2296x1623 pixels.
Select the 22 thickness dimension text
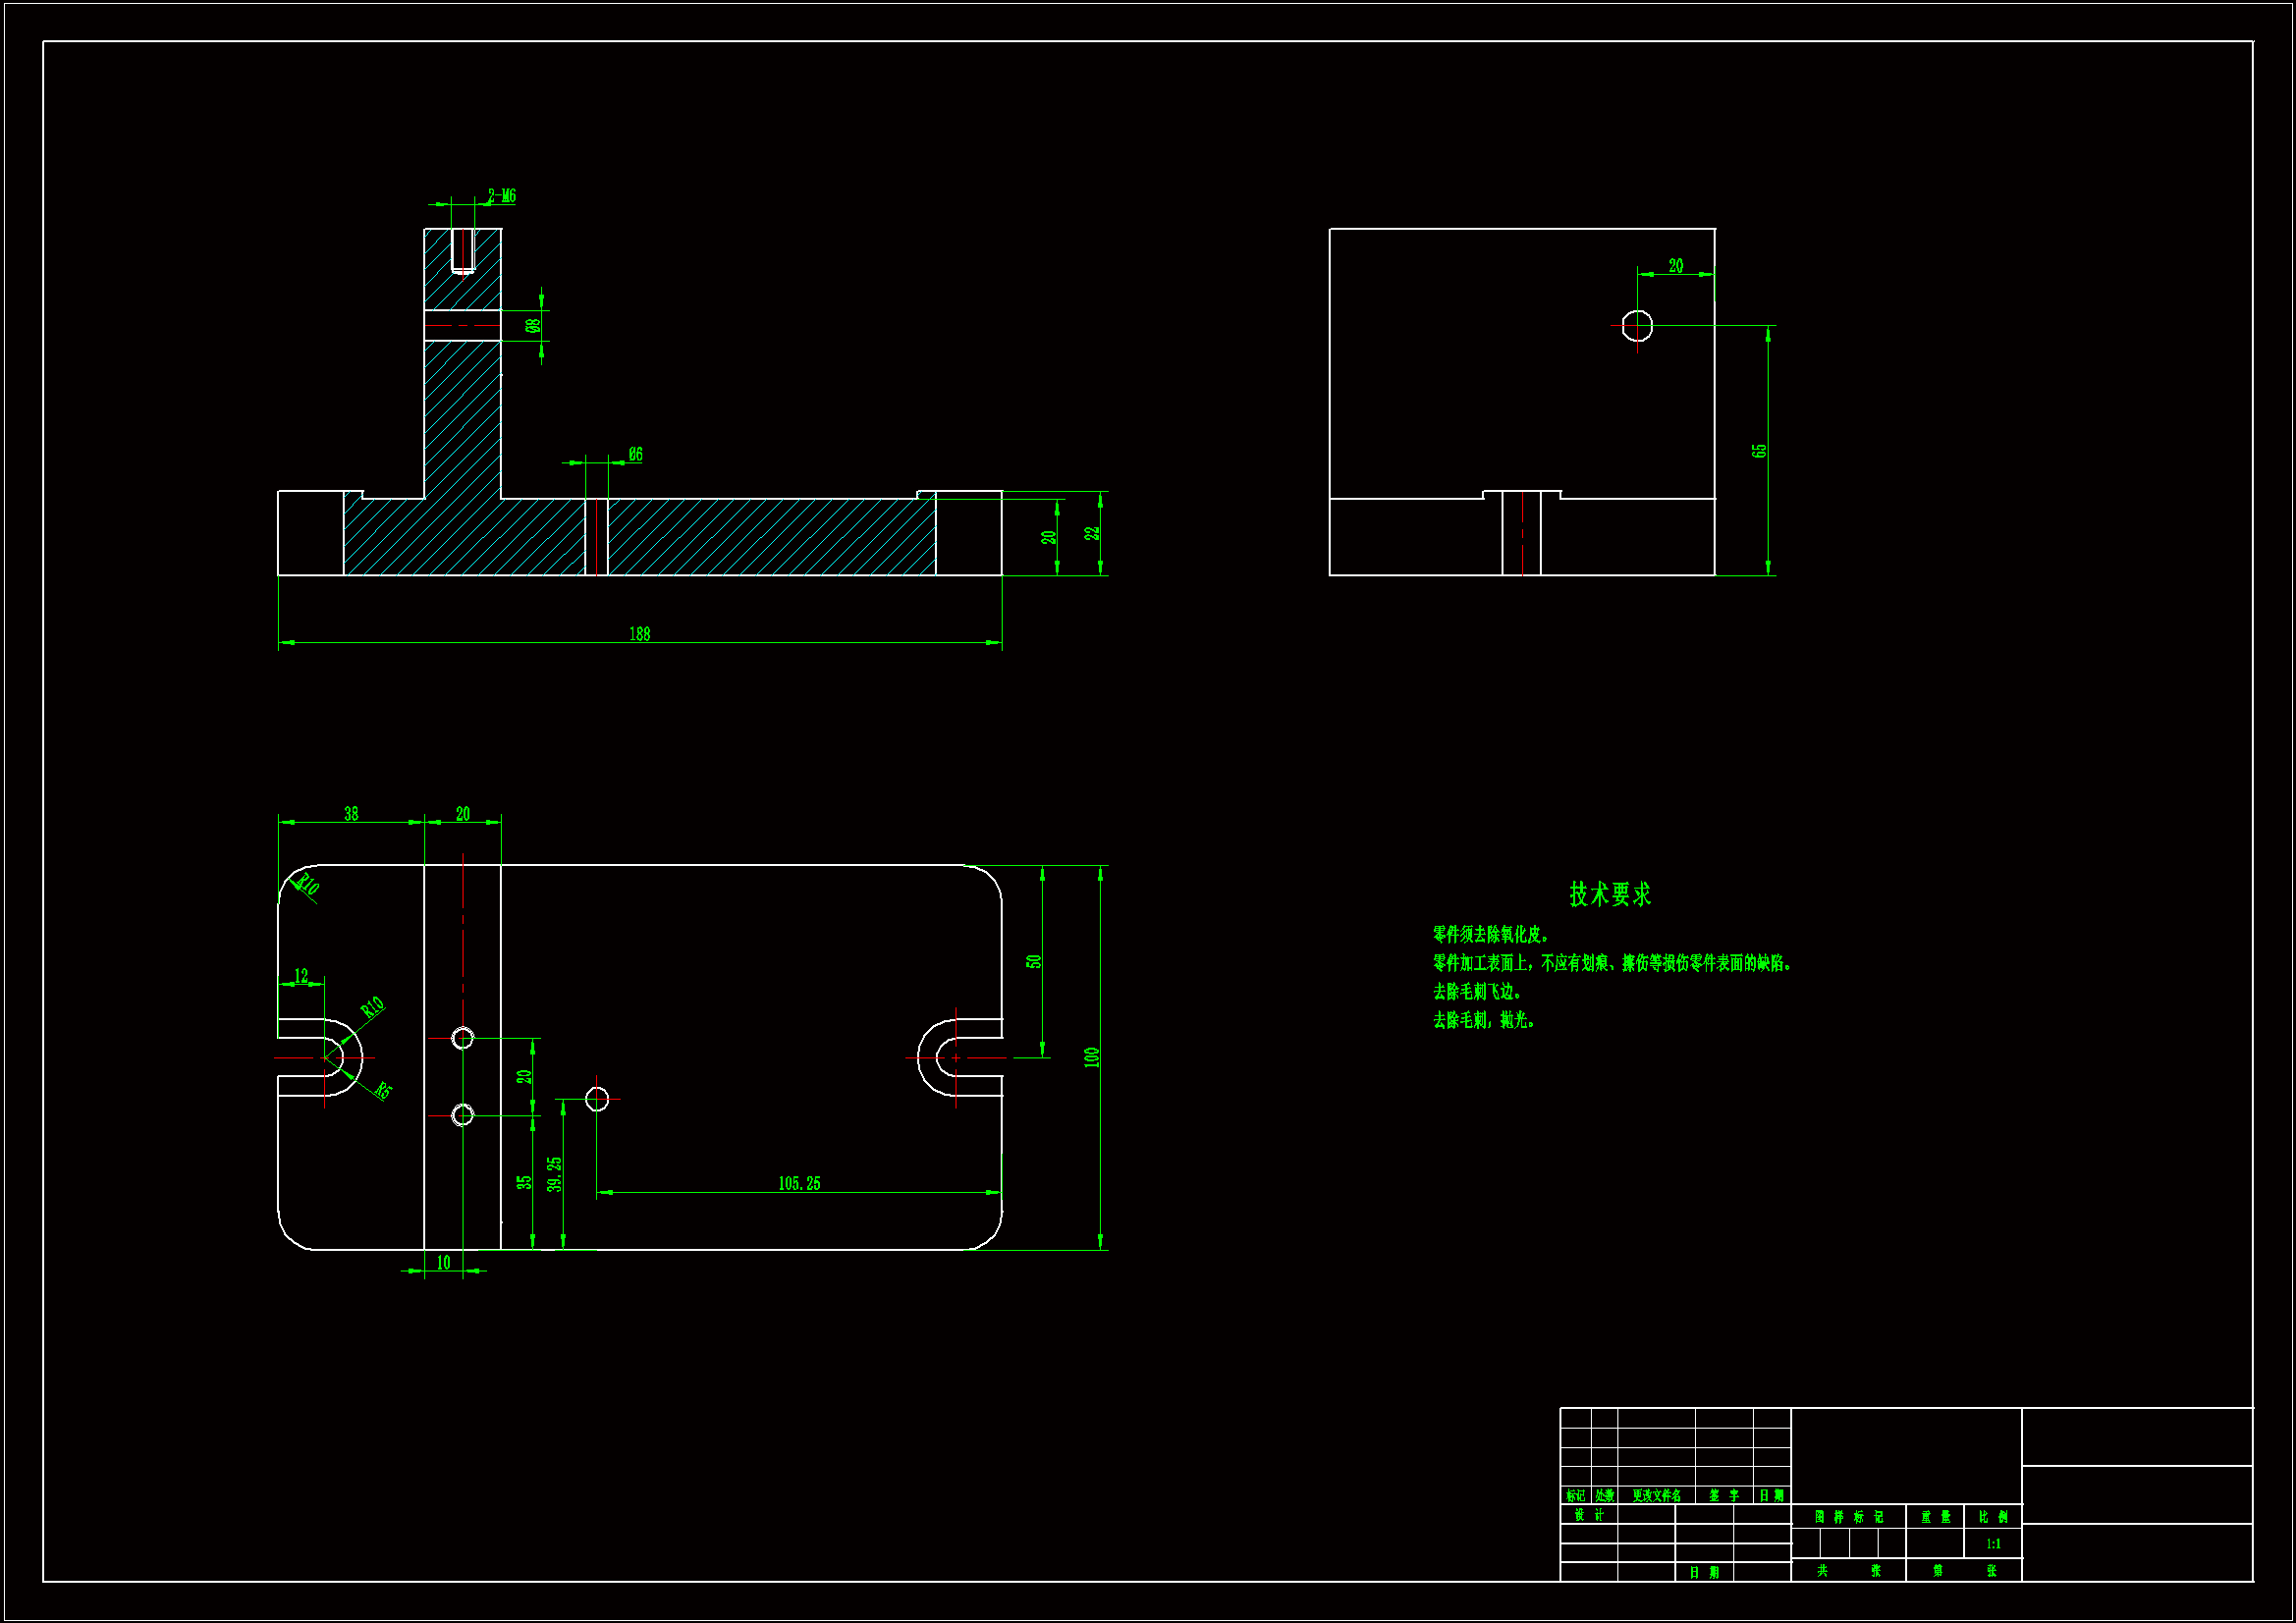(1092, 533)
